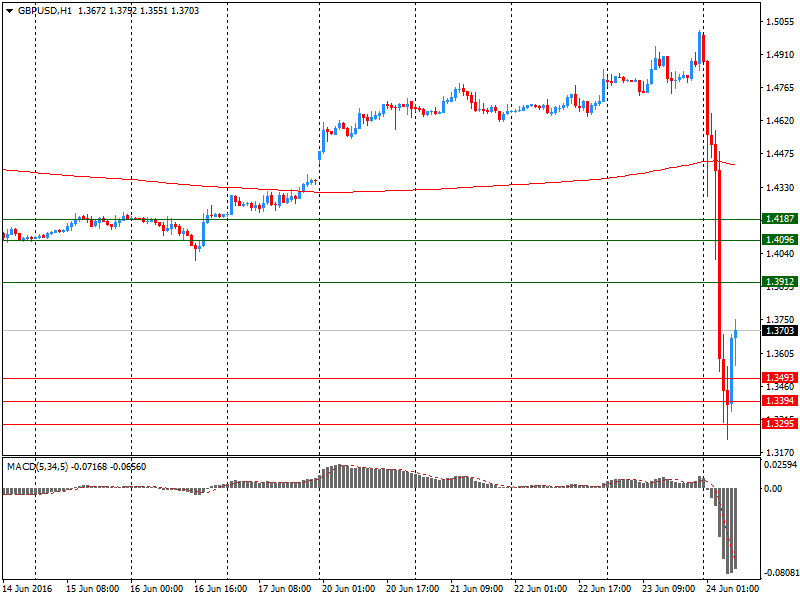Click the 1.4330 price scale value

[x=780, y=188]
